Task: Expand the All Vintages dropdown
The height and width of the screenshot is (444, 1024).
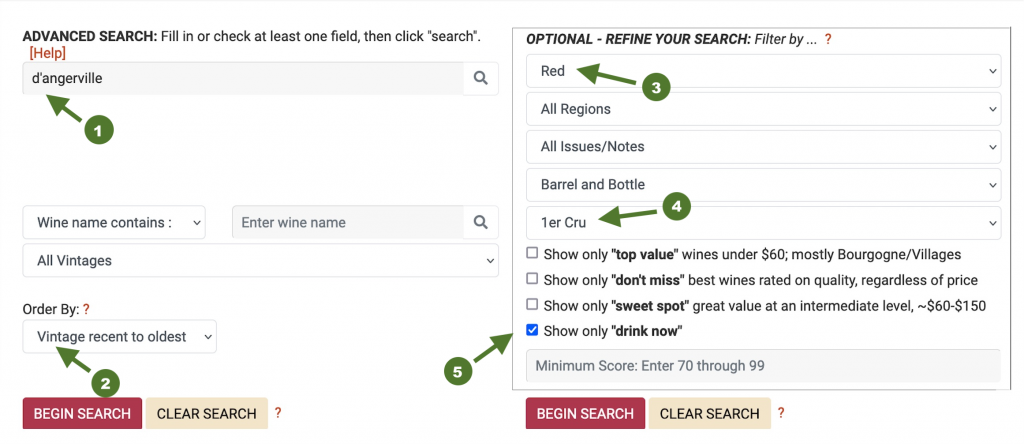Action: point(261,261)
